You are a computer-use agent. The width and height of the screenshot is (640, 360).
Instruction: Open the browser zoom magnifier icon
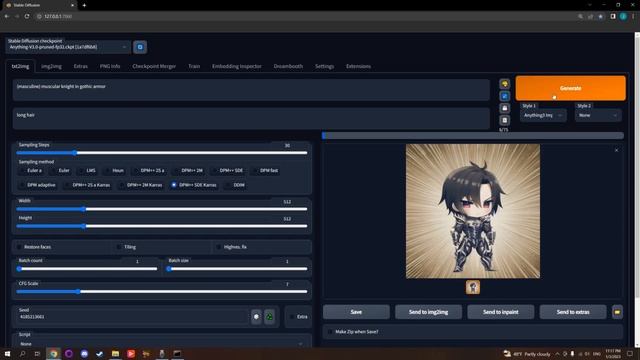[580, 16]
